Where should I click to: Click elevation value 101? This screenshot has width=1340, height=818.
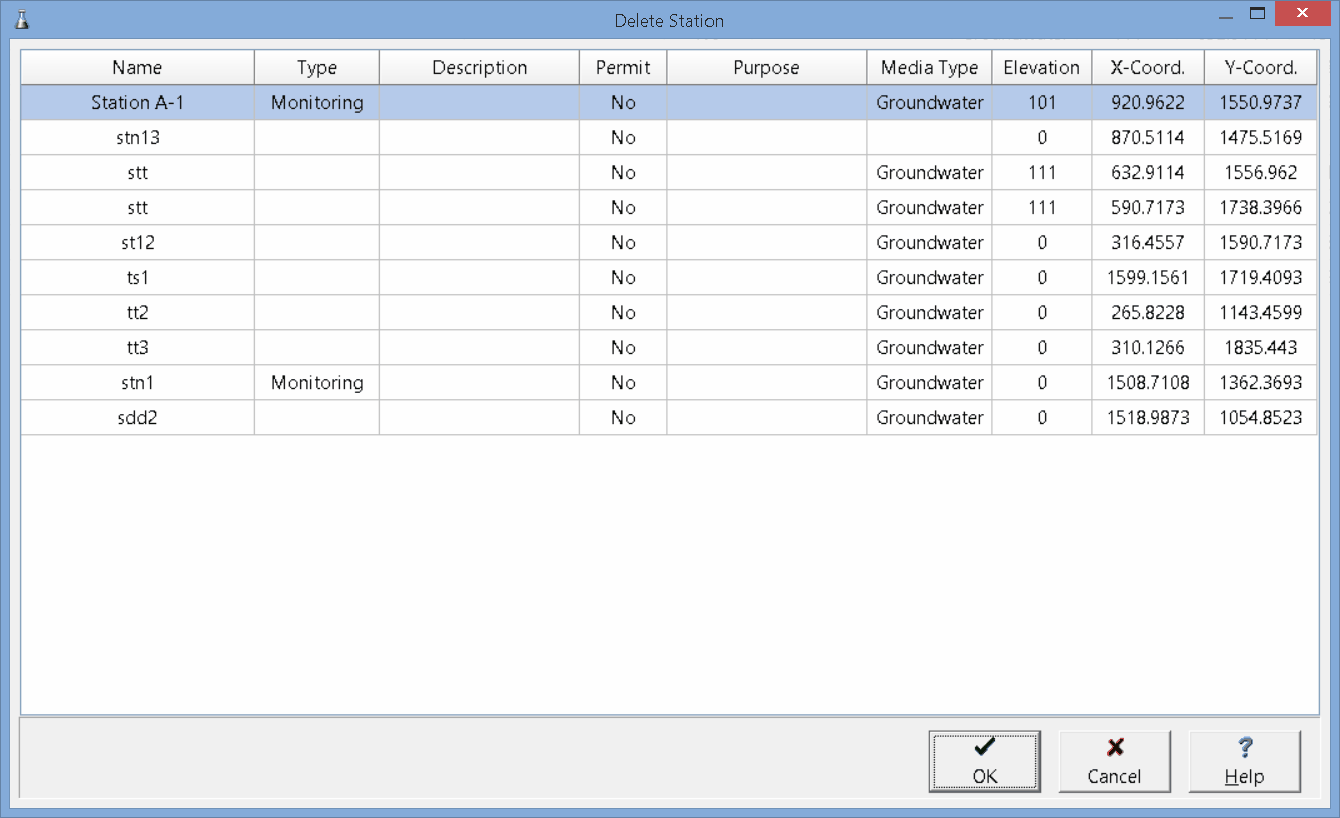pyautogui.click(x=1042, y=103)
